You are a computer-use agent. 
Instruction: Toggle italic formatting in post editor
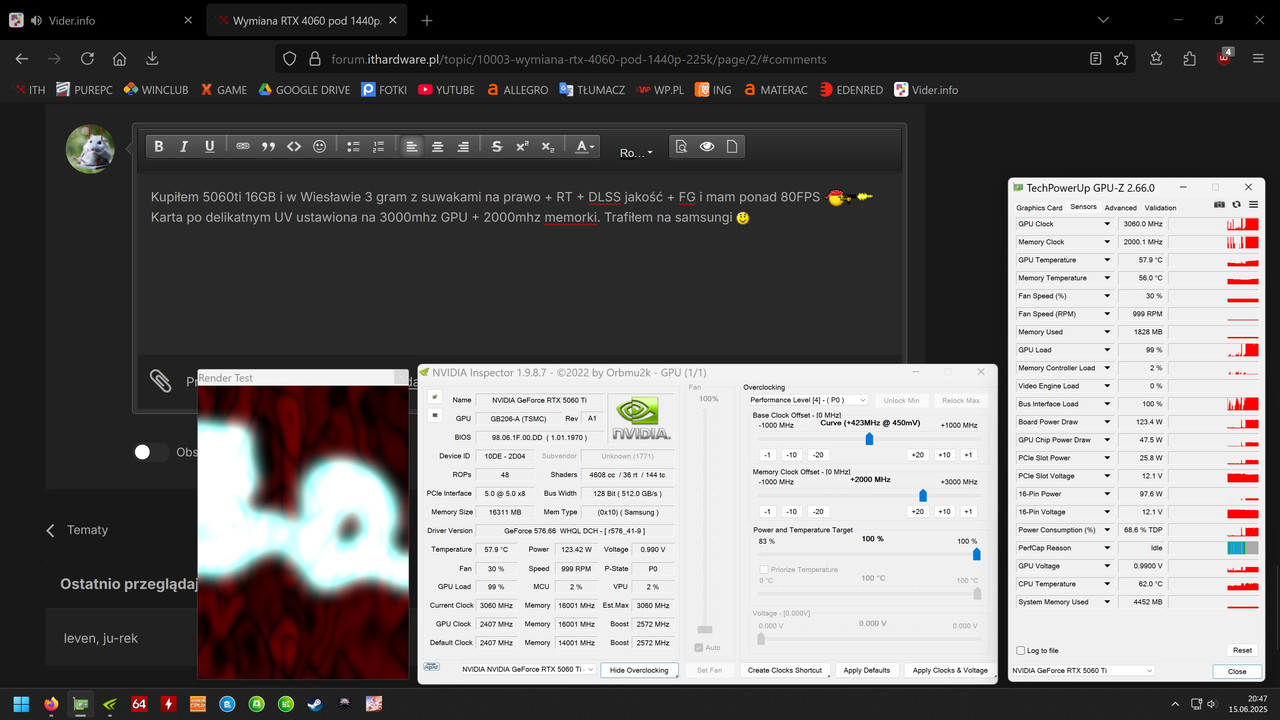(x=184, y=146)
